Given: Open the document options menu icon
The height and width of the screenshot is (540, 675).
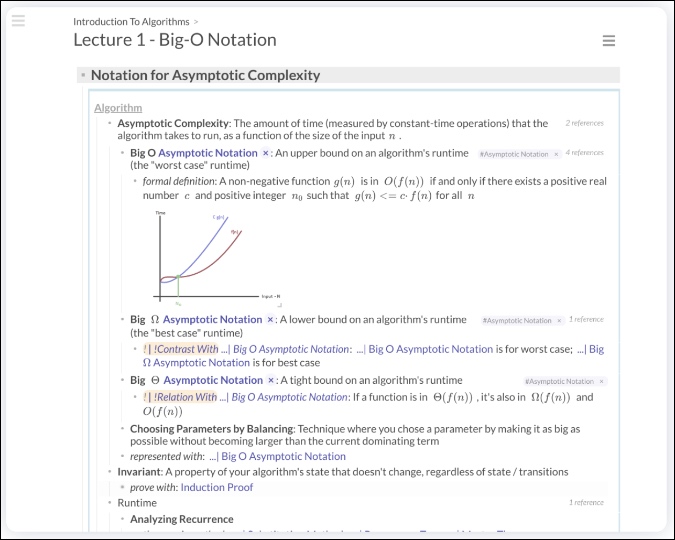Looking at the screenshot, I should pyautogui.click(x=609, y=41).
